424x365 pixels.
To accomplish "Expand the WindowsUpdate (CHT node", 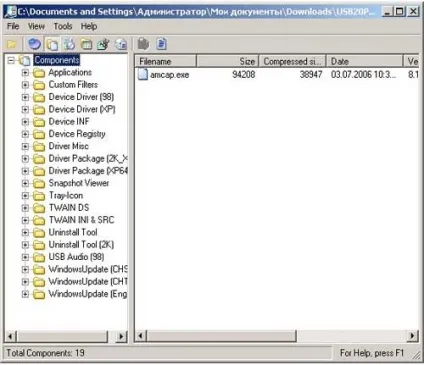I will pyautogui.click(x=25, y=282).
